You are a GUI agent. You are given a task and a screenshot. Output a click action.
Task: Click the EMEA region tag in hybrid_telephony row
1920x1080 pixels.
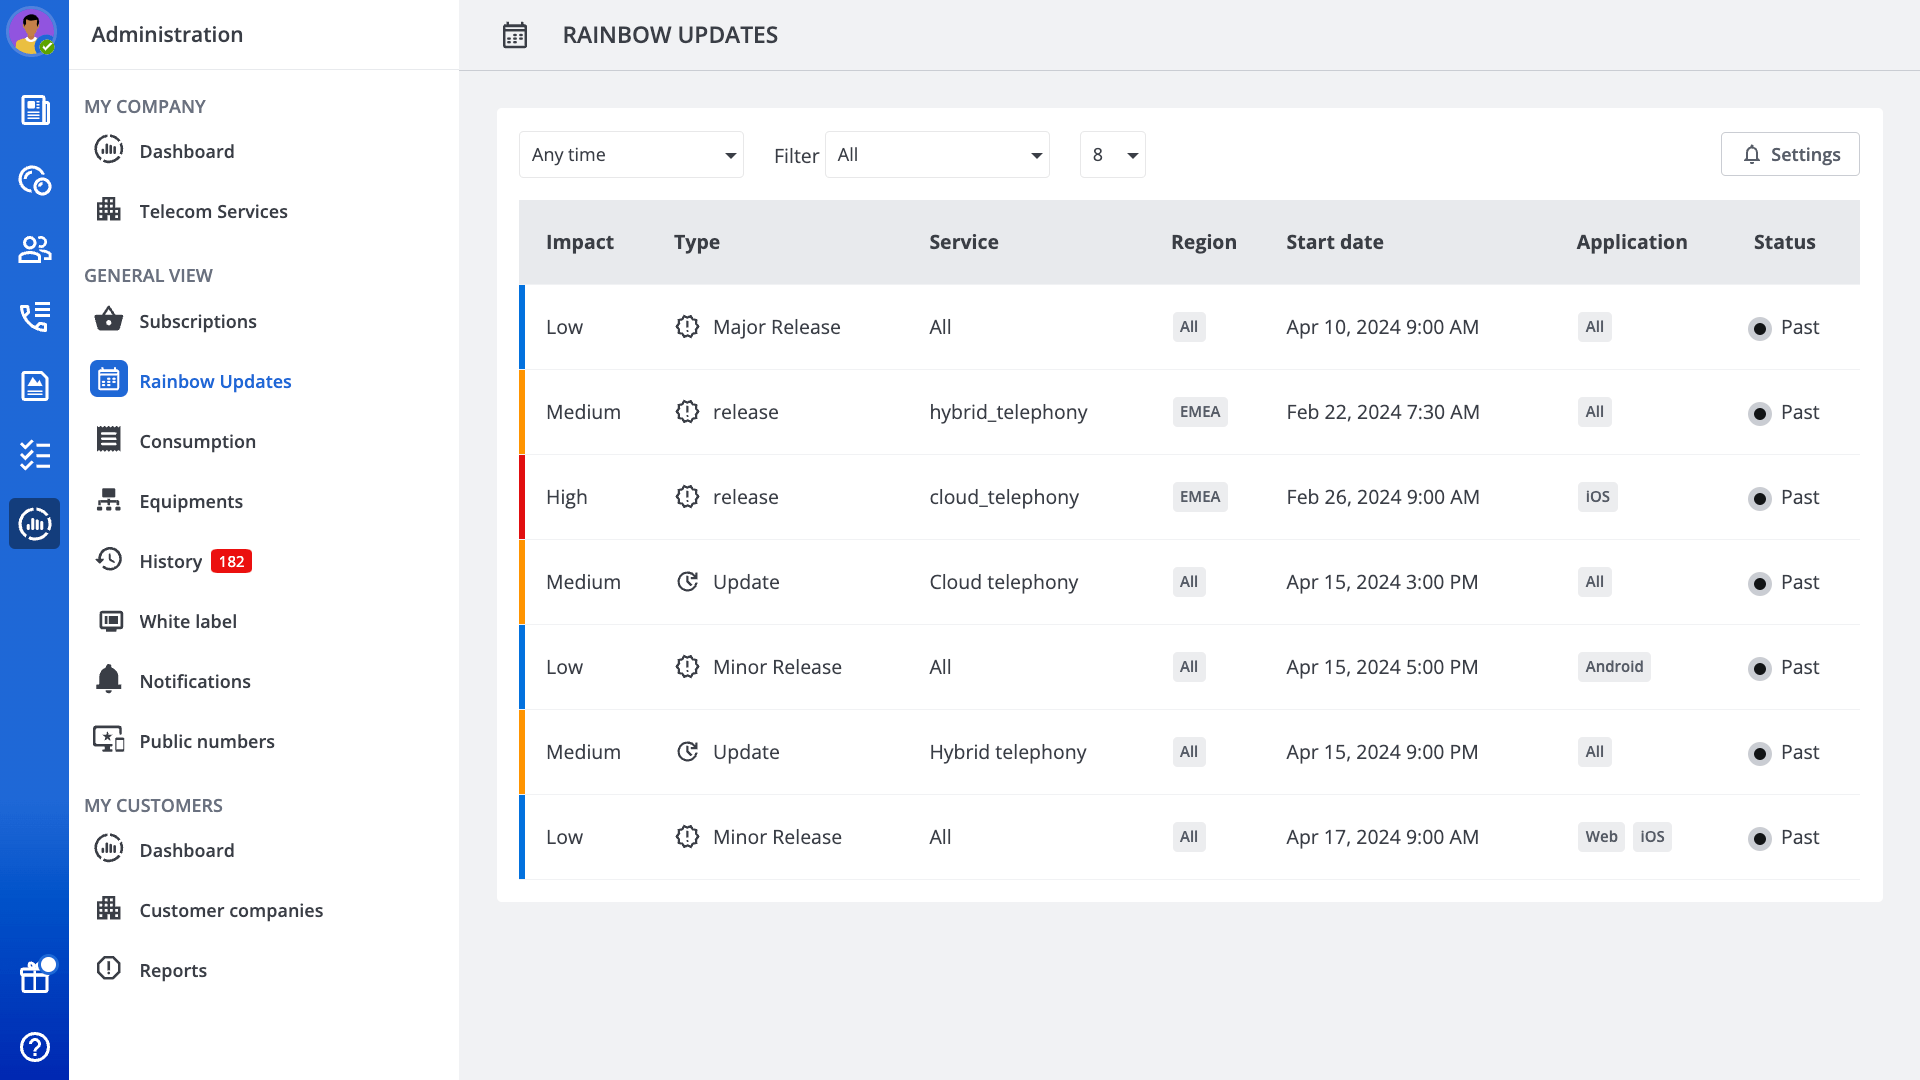point(1200,412)
